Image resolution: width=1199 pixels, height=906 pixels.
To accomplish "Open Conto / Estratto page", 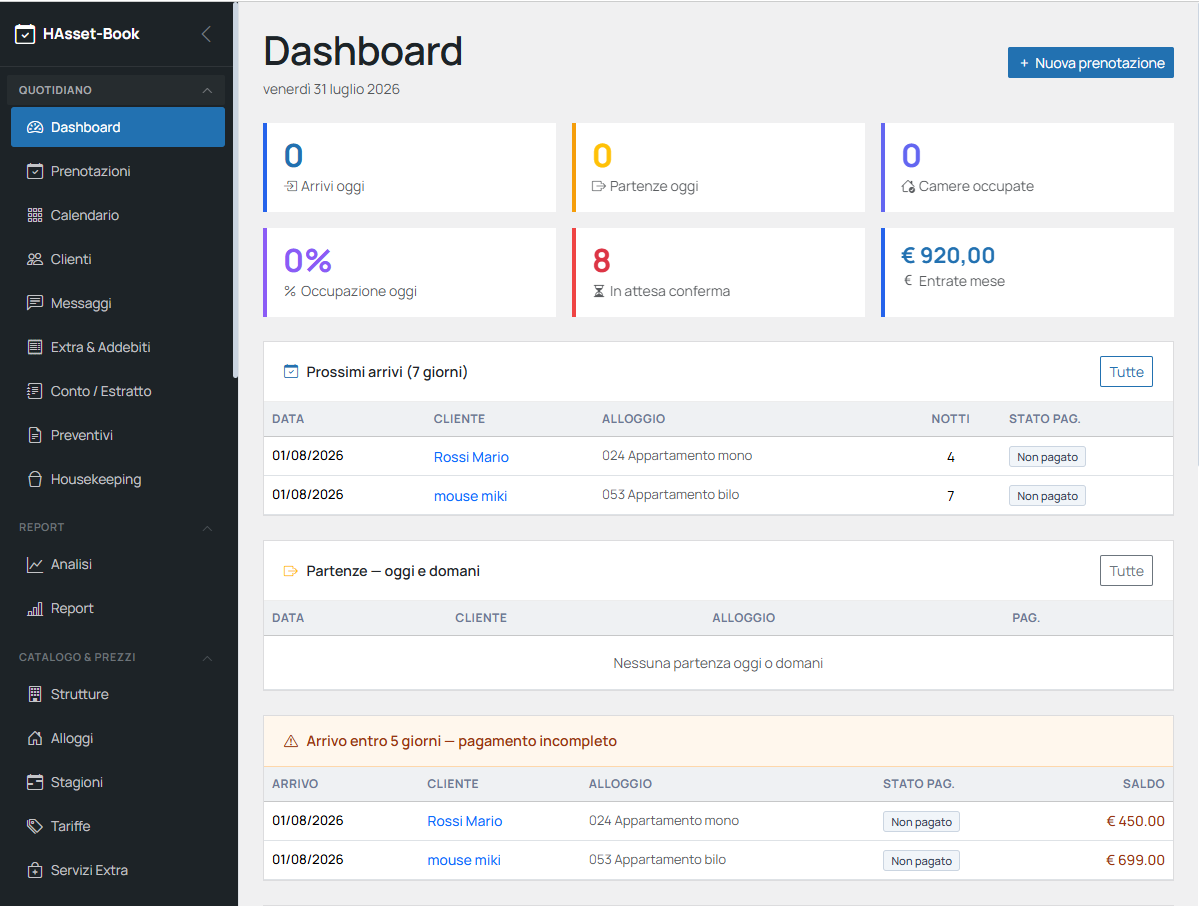I will [x=118, y=391].
